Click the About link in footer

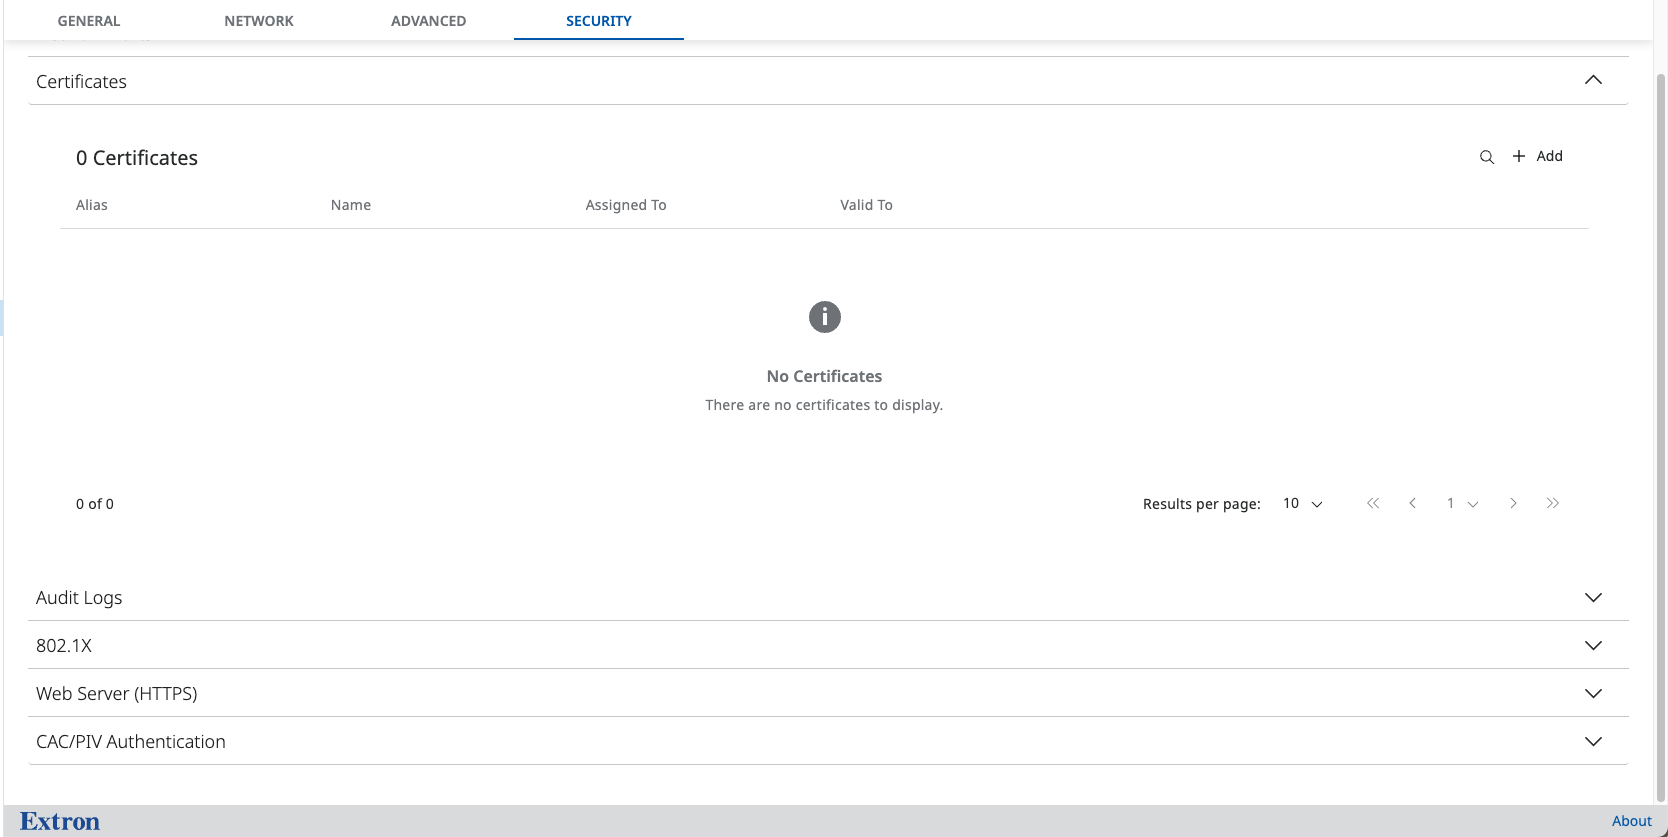[1631, 821]
